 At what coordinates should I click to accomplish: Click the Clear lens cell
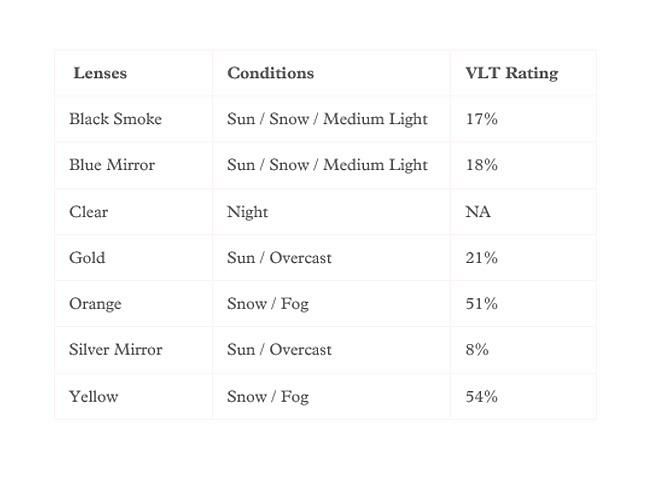click(88, 212)
